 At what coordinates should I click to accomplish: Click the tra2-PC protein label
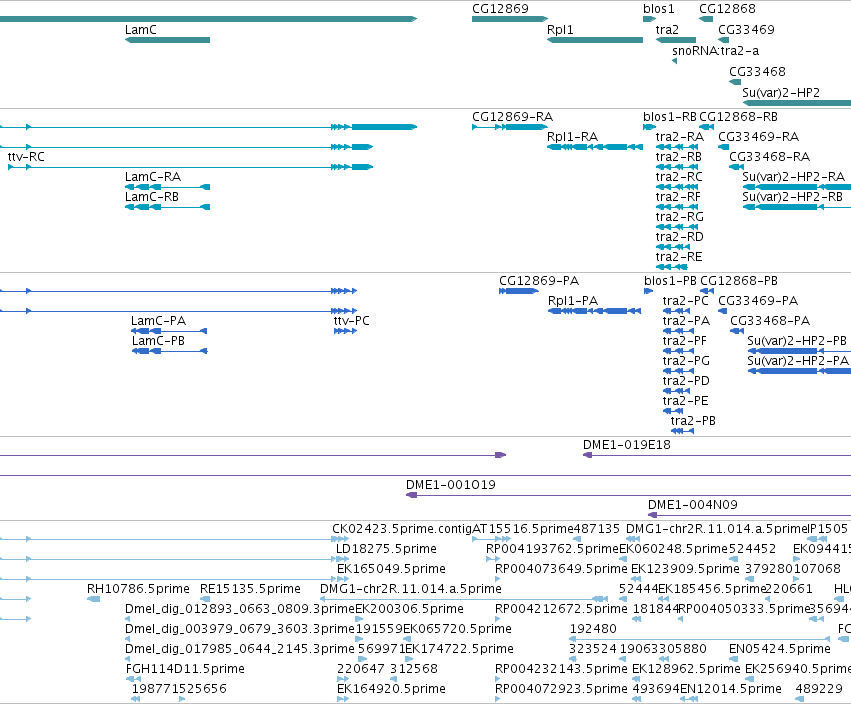pyautogui.click(x=685, y=301)
